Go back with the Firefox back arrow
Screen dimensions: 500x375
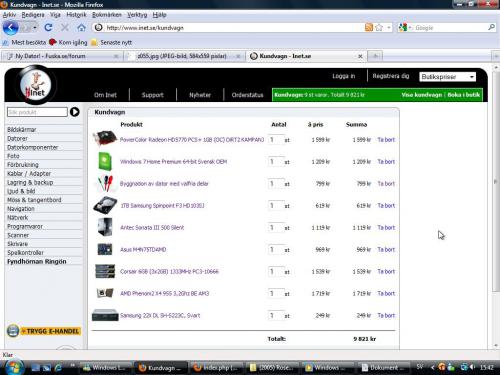pos(10,28)
